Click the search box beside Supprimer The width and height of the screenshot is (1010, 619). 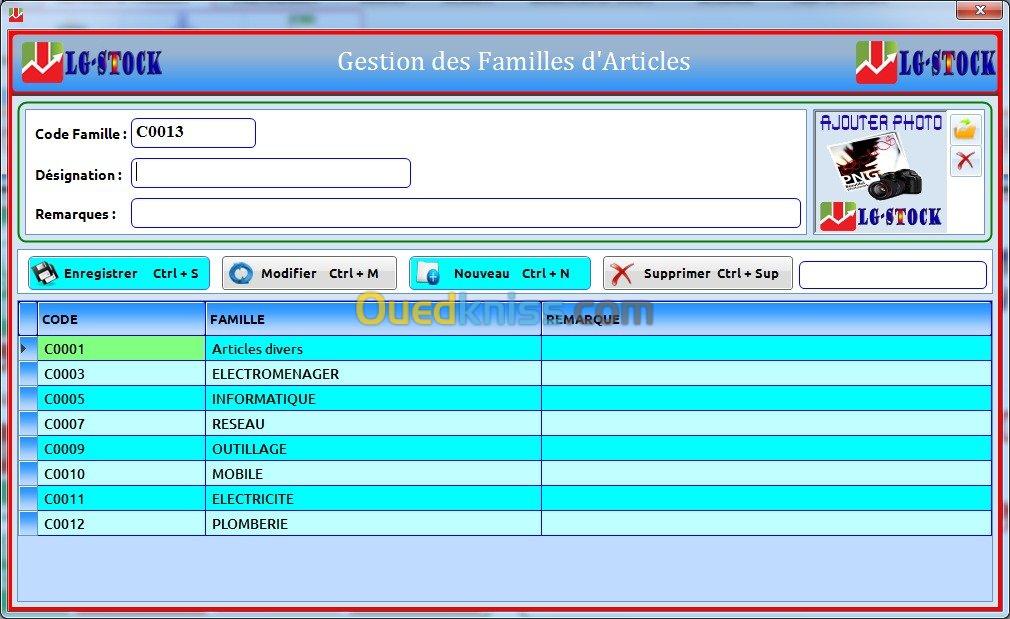(x=893, y=275)
